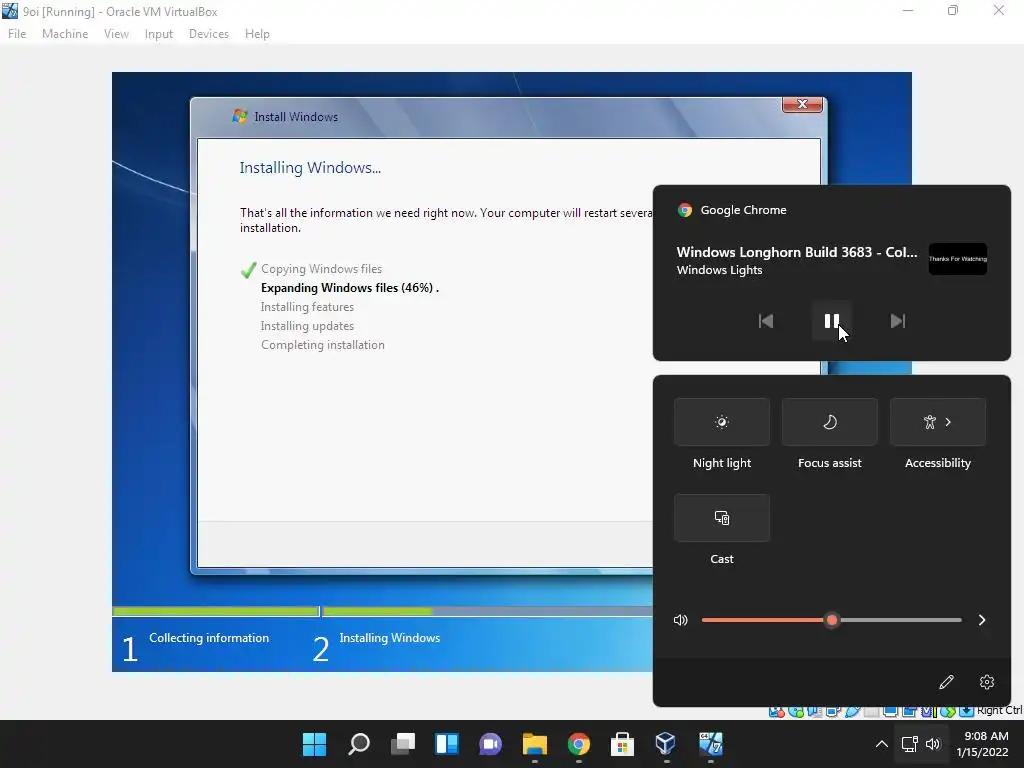Screen dimensions: 1024x768
Task: Click the 'Copying Windows files' step text
Action: 321,269
